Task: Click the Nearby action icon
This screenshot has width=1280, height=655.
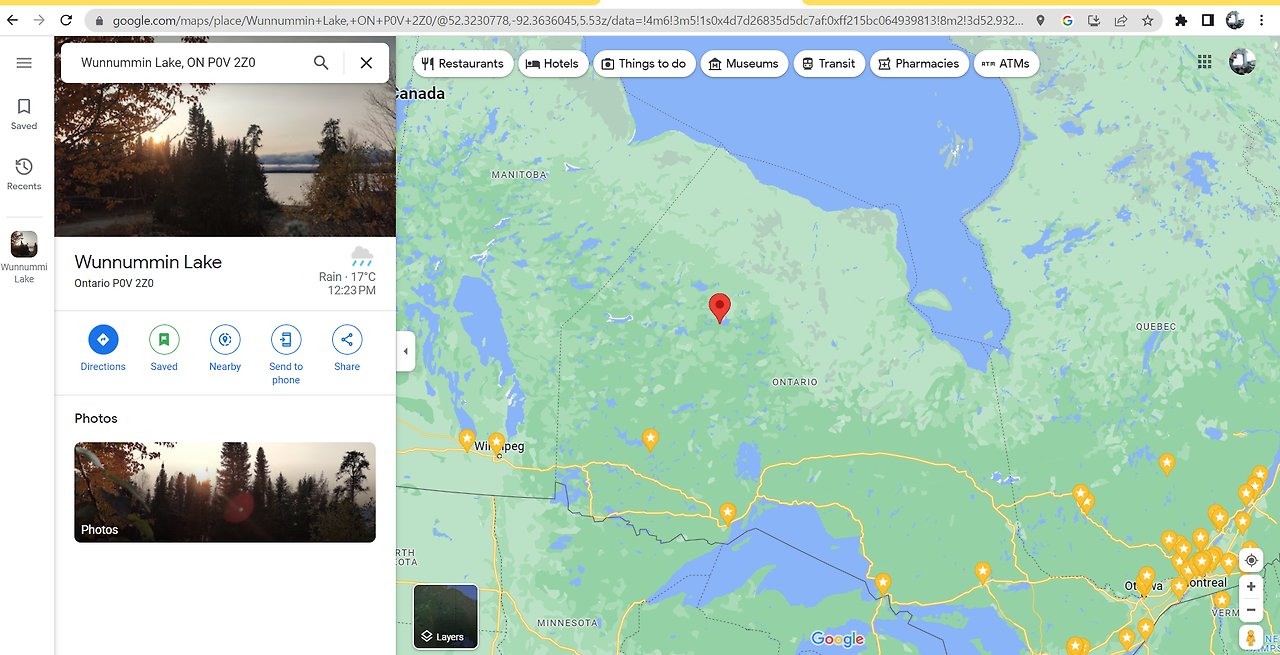Action: click(225, 340)
